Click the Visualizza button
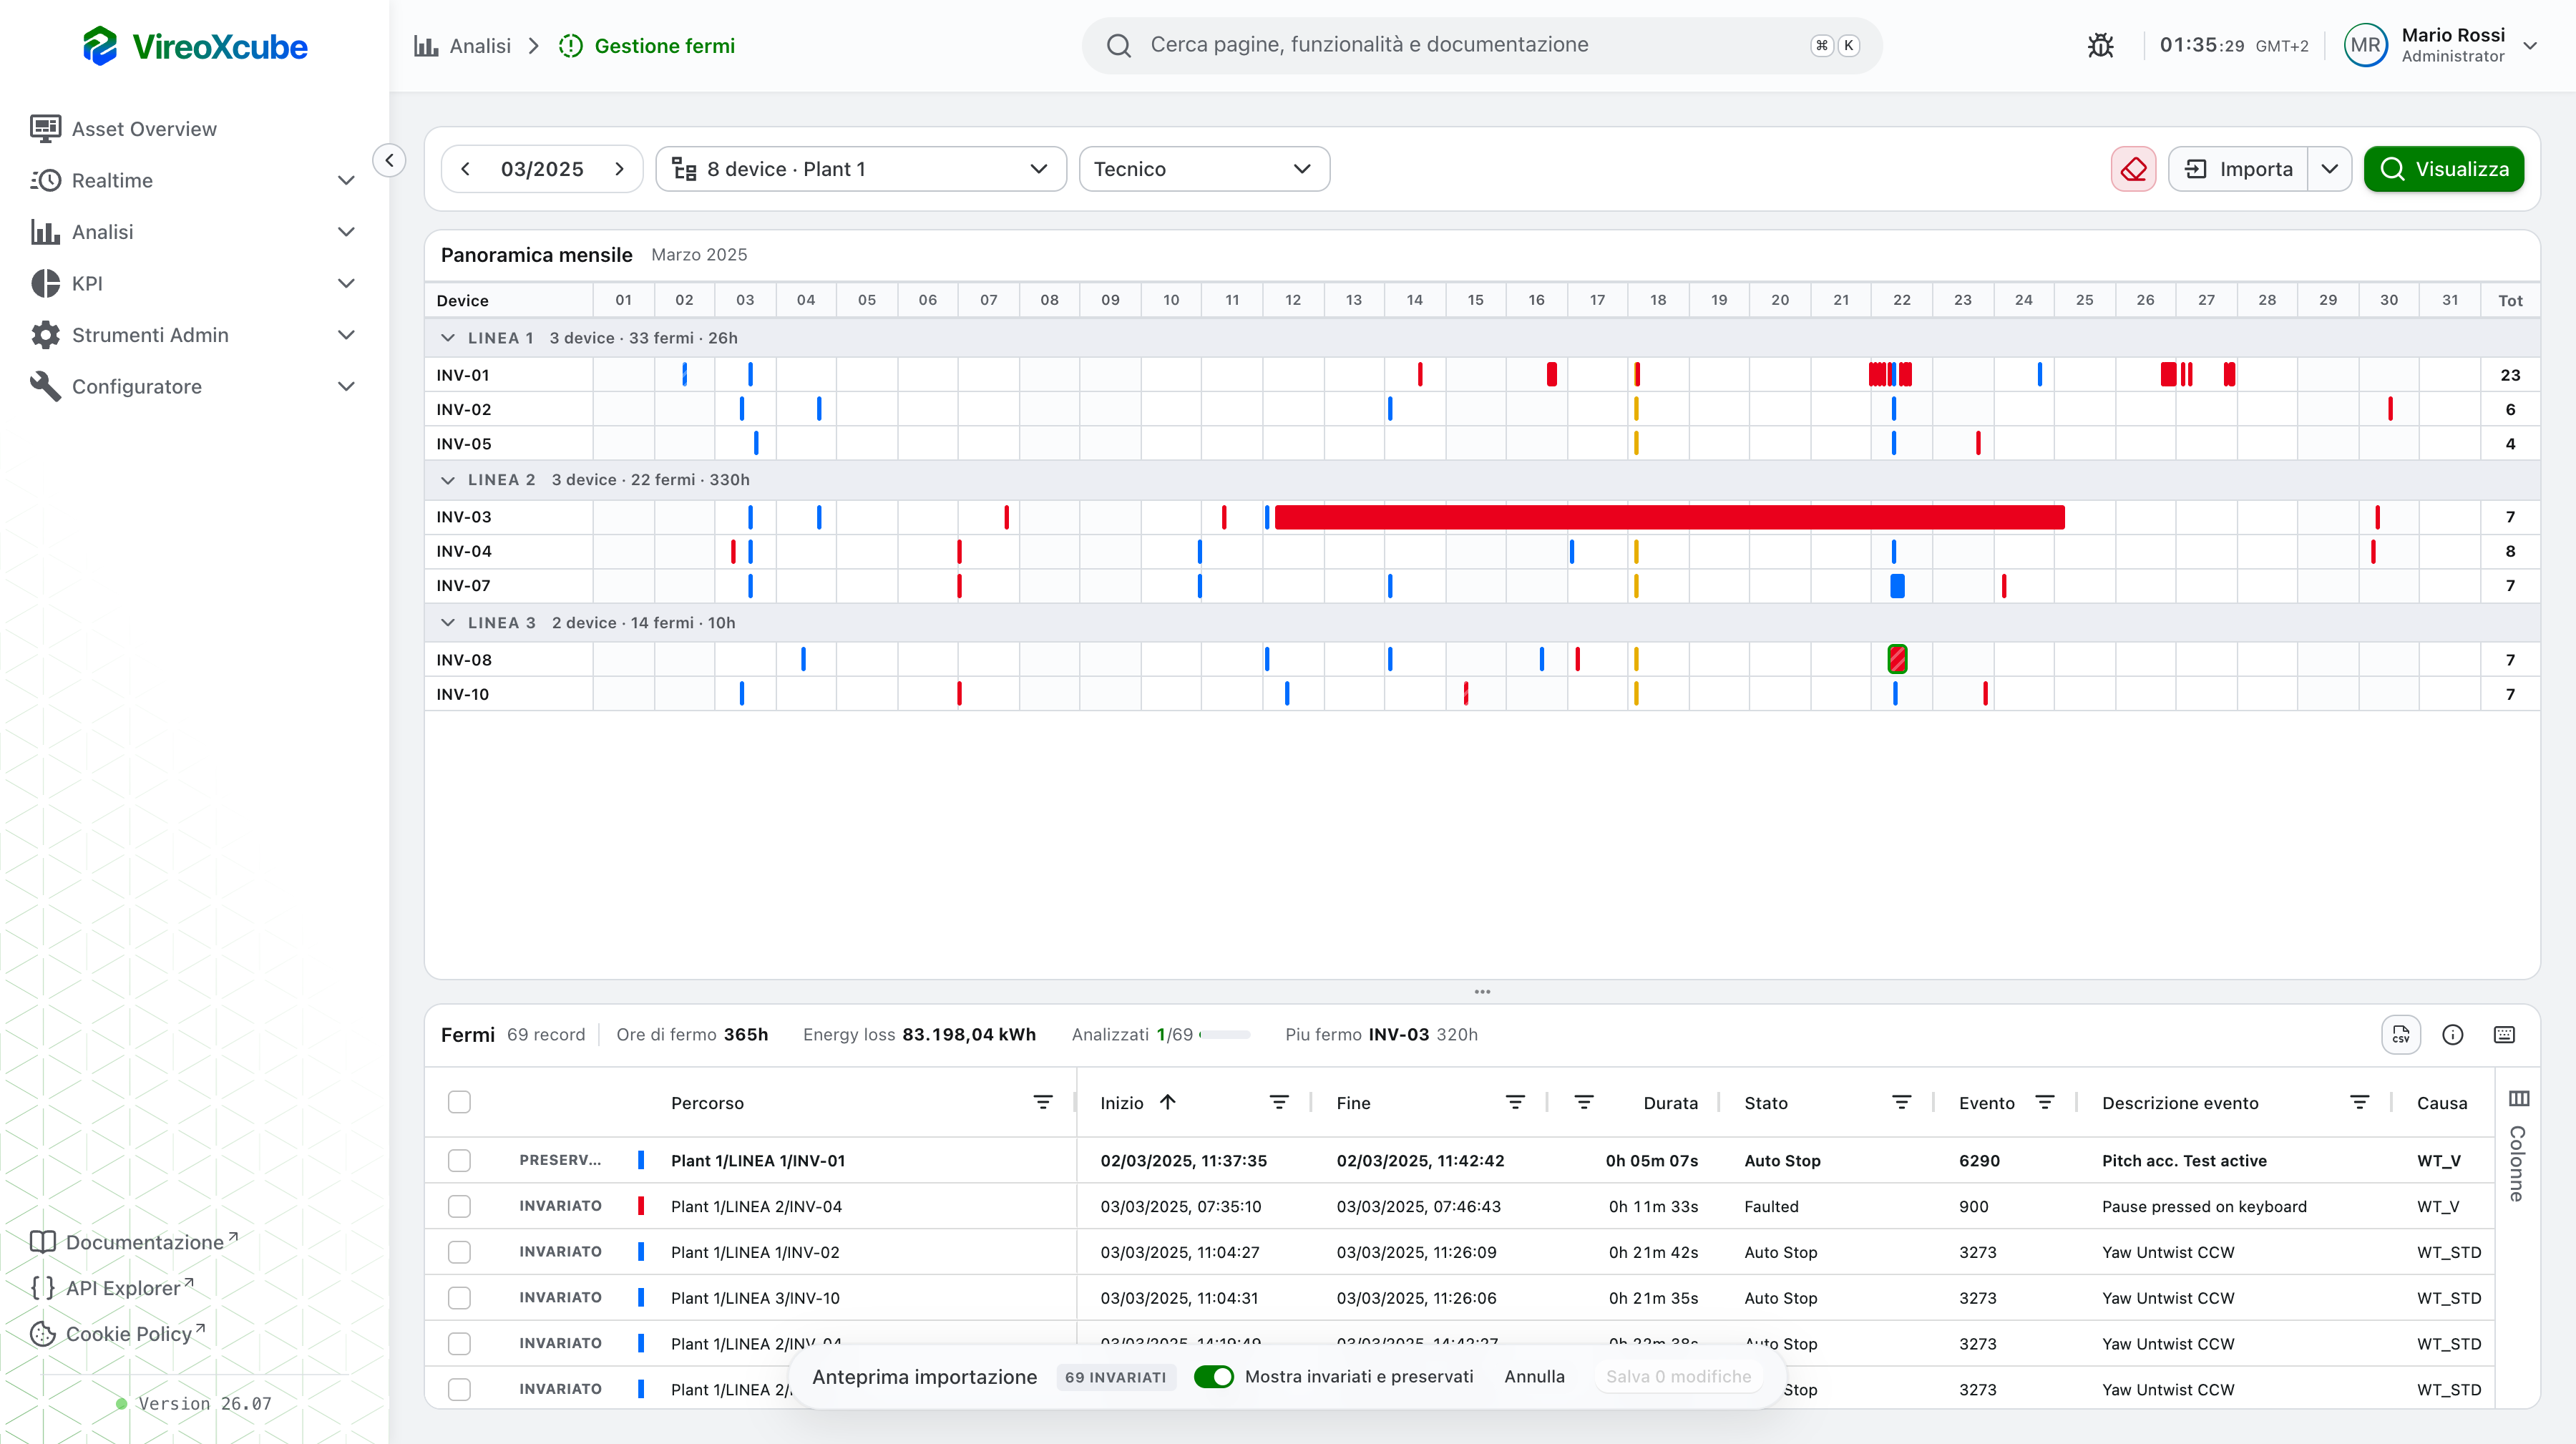Image resolution: width=2576 pixels, height=1444 pixels. coord(2444,169)
